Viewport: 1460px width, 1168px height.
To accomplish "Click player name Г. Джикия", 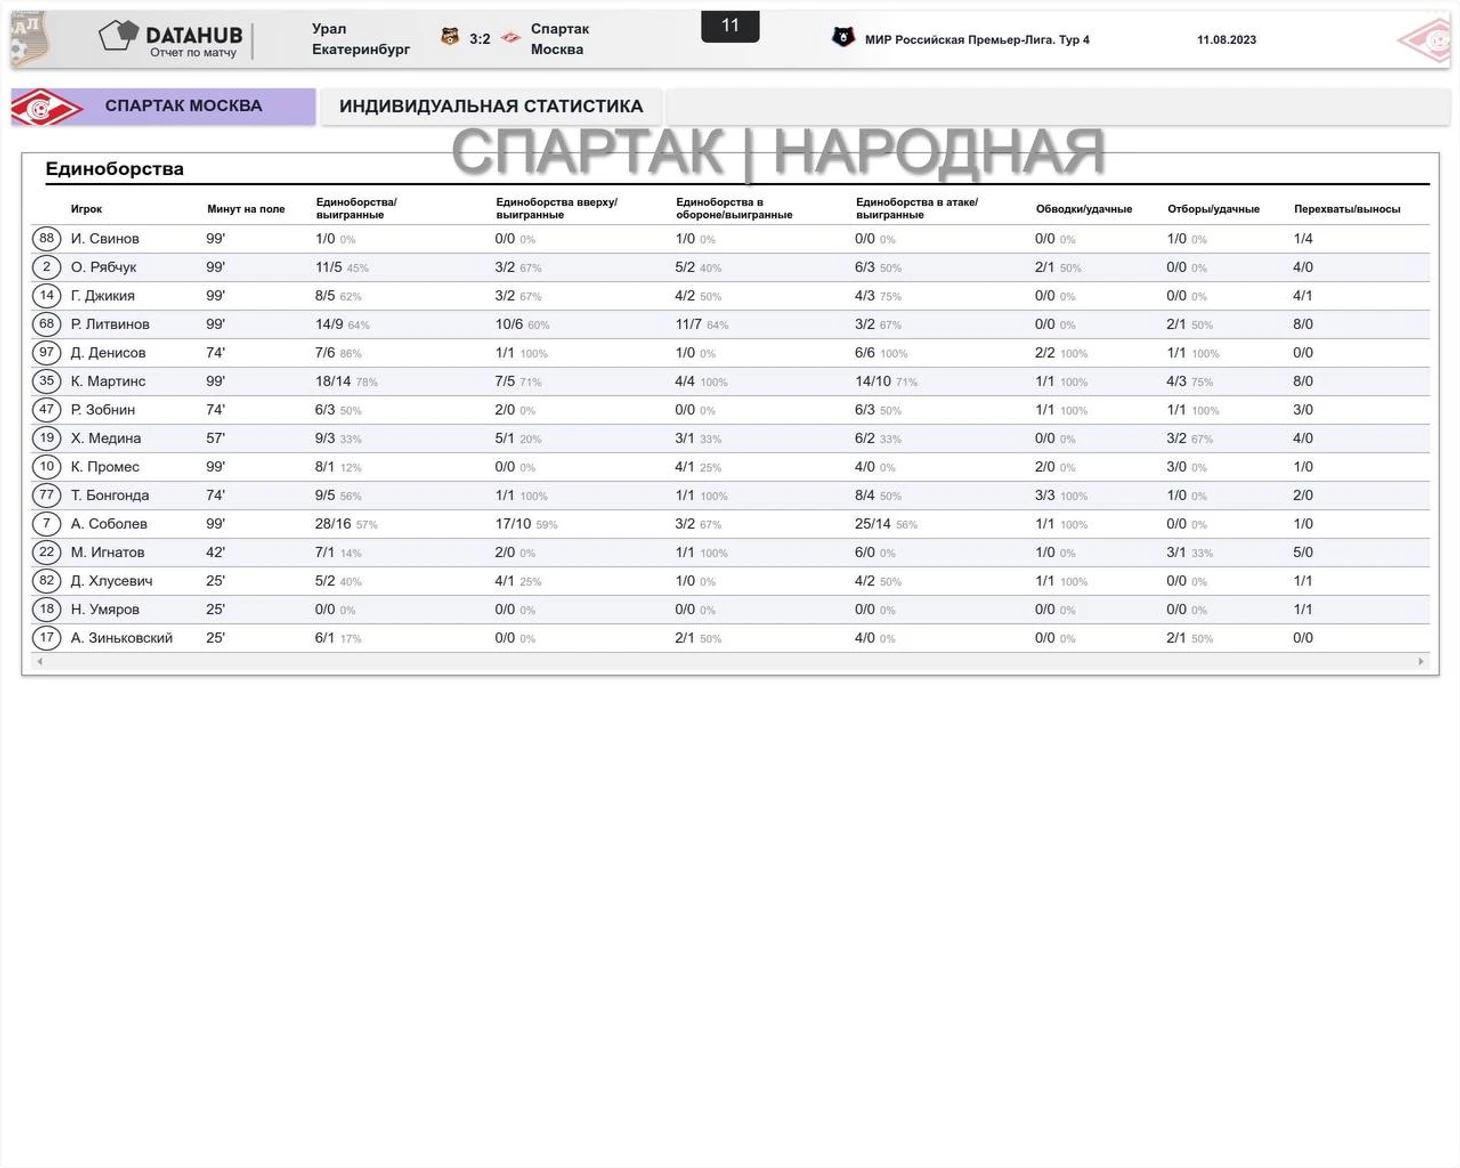I will click(103, 296).
